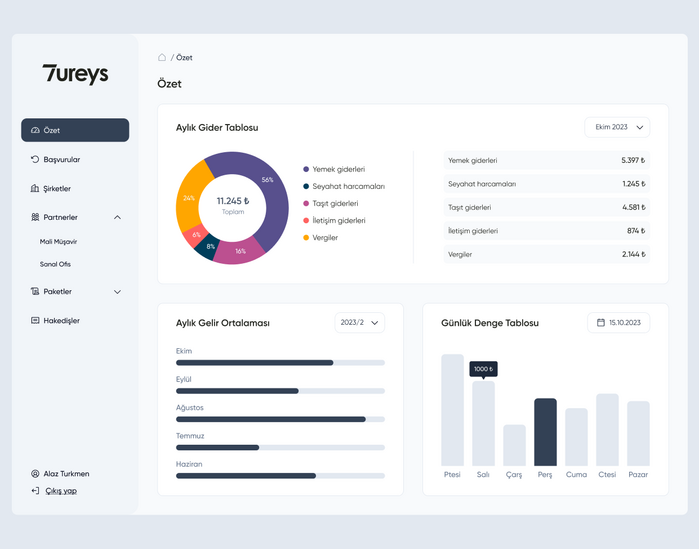Open the 2023/2 period dropdown
Viewport: 699px width, 549px height.
coord(359,323)
